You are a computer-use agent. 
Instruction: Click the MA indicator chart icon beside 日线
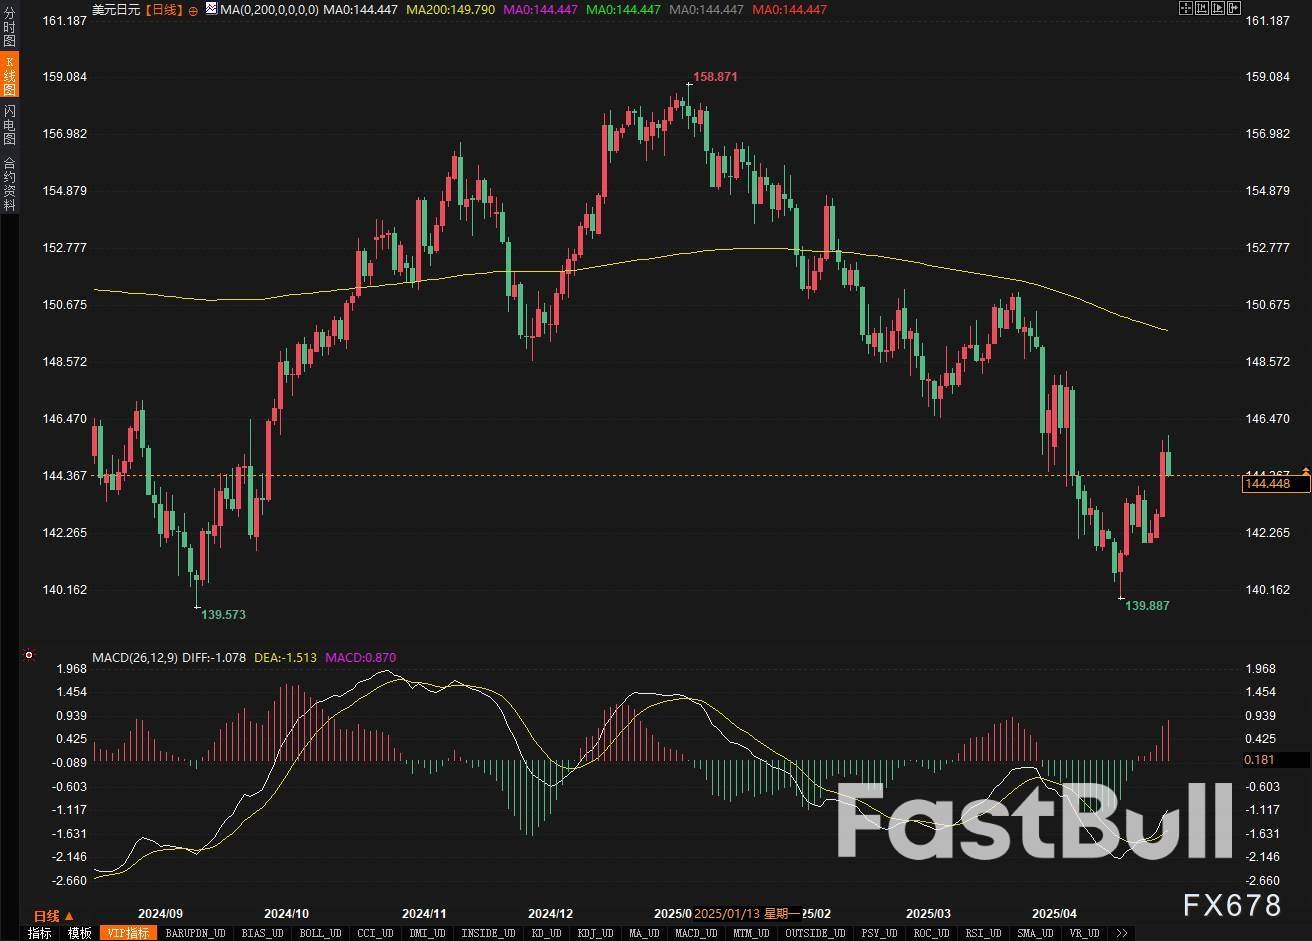click(211, 9)
